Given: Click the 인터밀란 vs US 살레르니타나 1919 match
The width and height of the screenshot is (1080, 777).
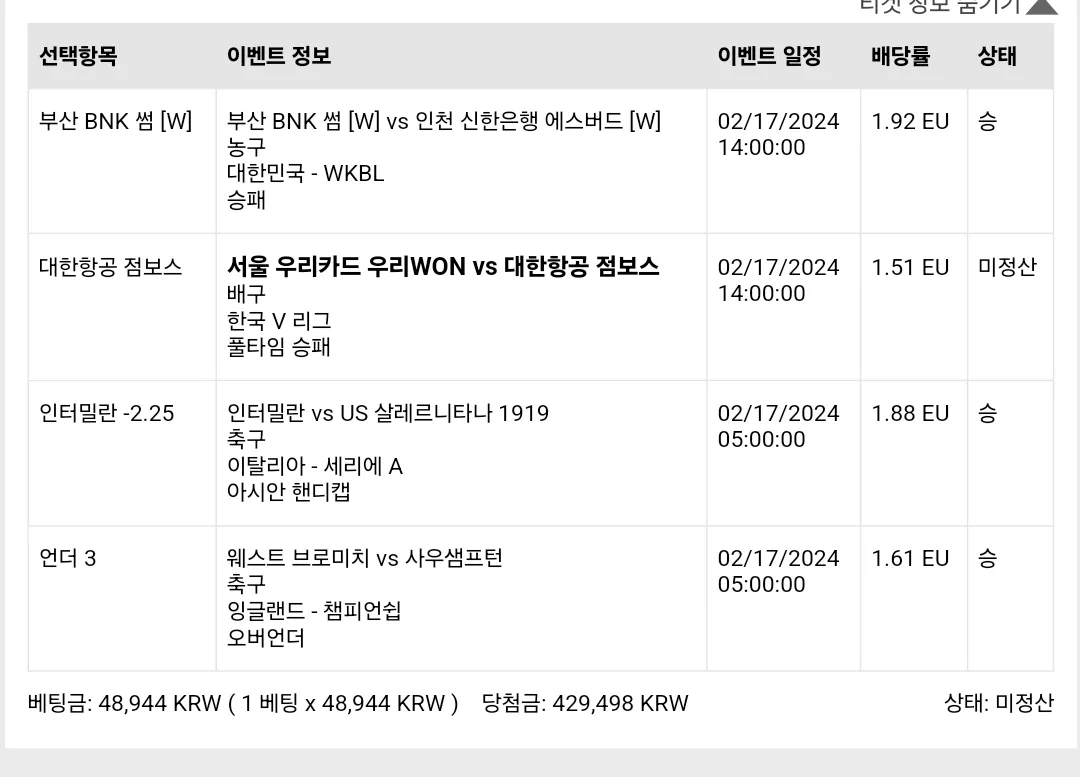Looking at the screenshot, I should coord(388,413).
